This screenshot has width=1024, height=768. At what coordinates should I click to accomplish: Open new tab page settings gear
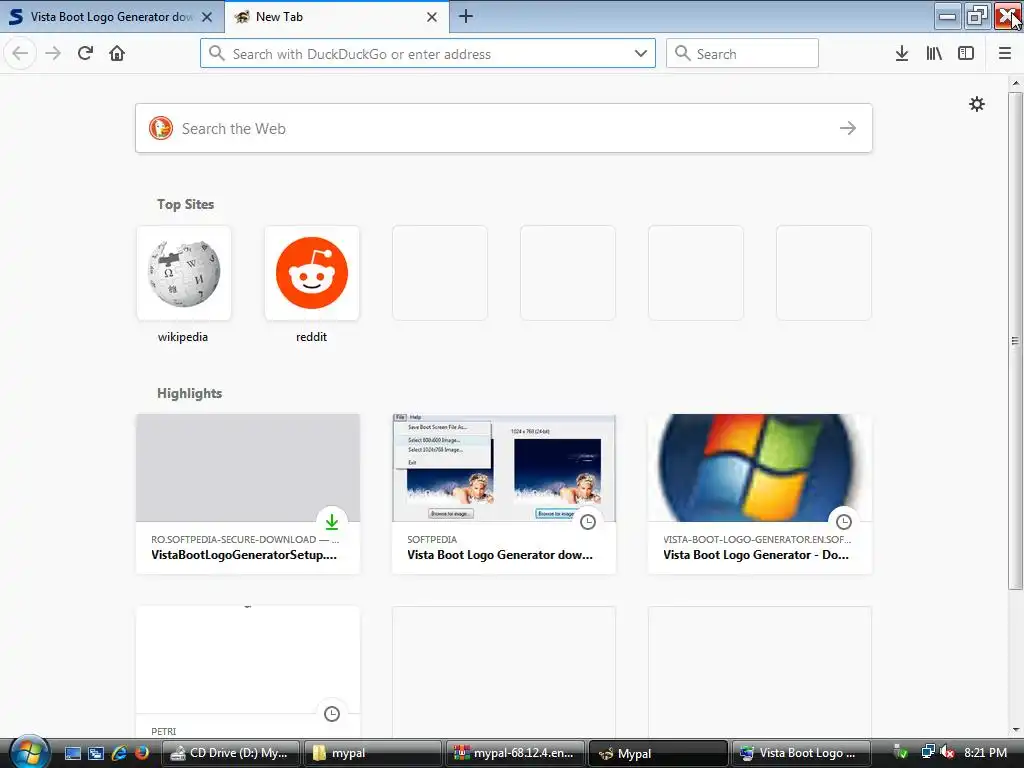coord(977,104)
